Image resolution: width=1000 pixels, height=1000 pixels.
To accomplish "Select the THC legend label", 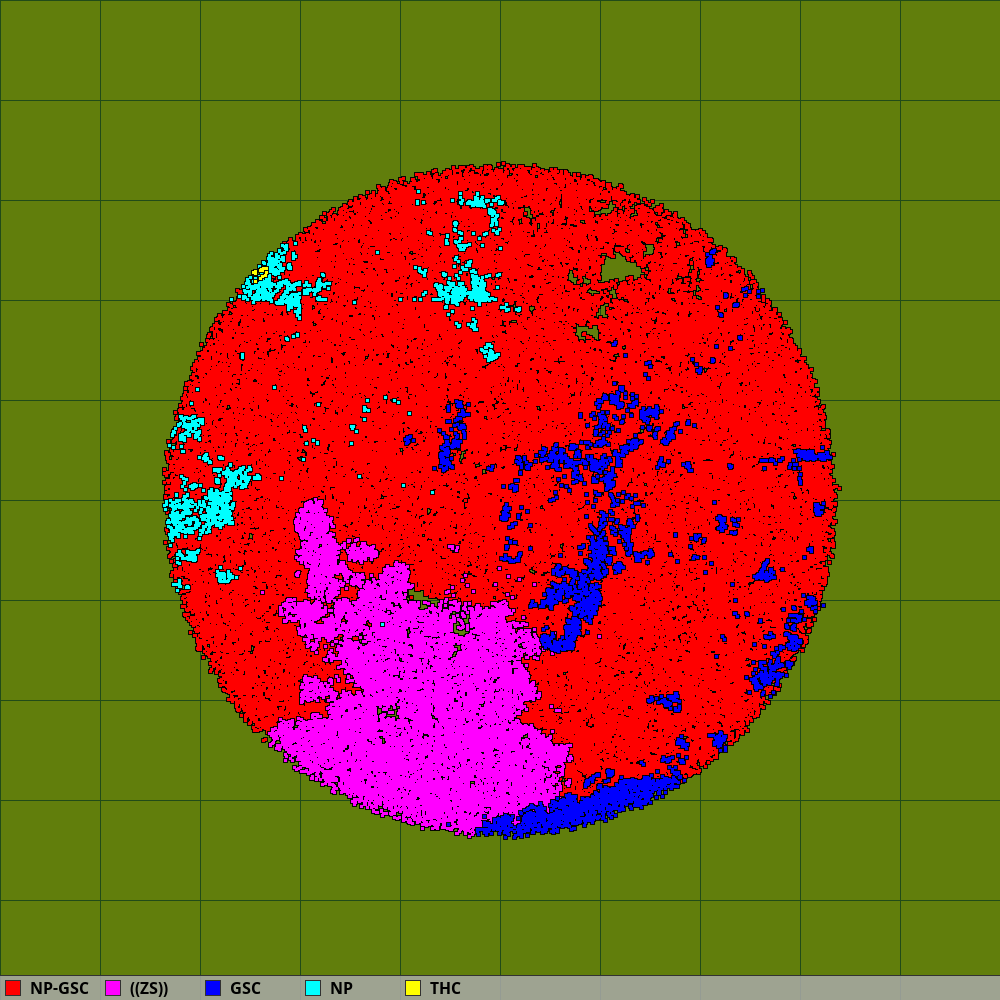I will (445, 988).
